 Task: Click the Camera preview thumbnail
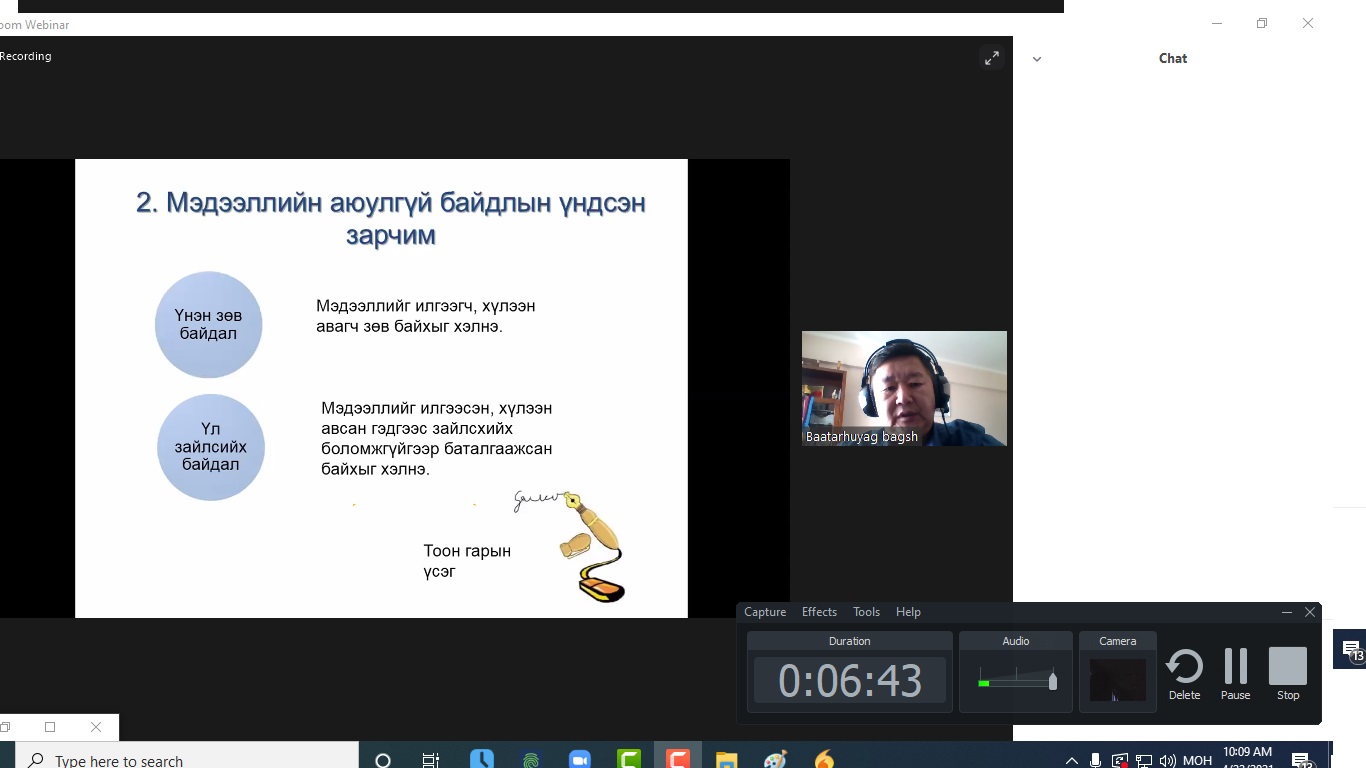1117,681
